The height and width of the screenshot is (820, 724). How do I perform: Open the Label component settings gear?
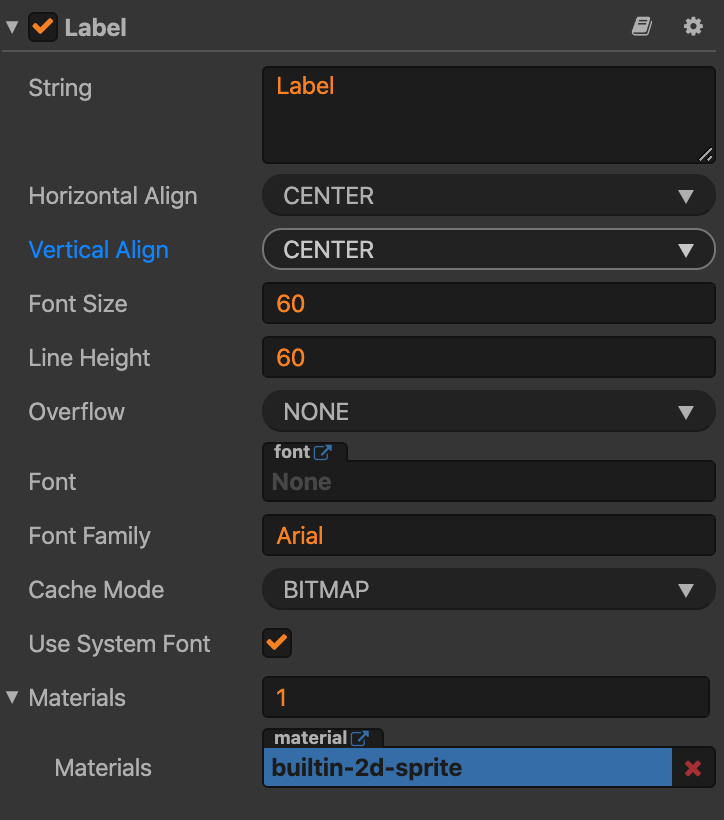pyautogui.click(x=693, y=27)
